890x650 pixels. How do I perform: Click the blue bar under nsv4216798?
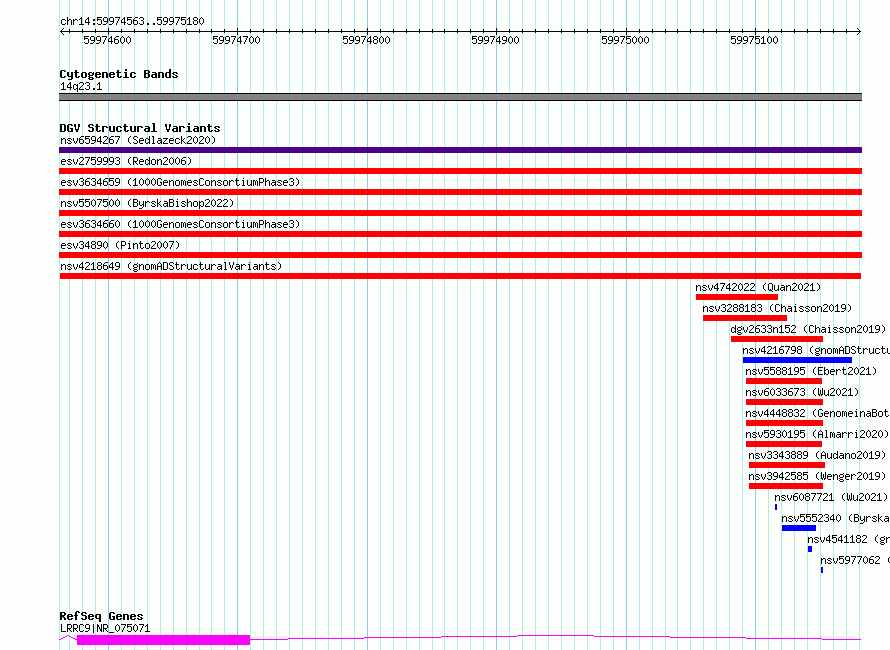[797, 360]
